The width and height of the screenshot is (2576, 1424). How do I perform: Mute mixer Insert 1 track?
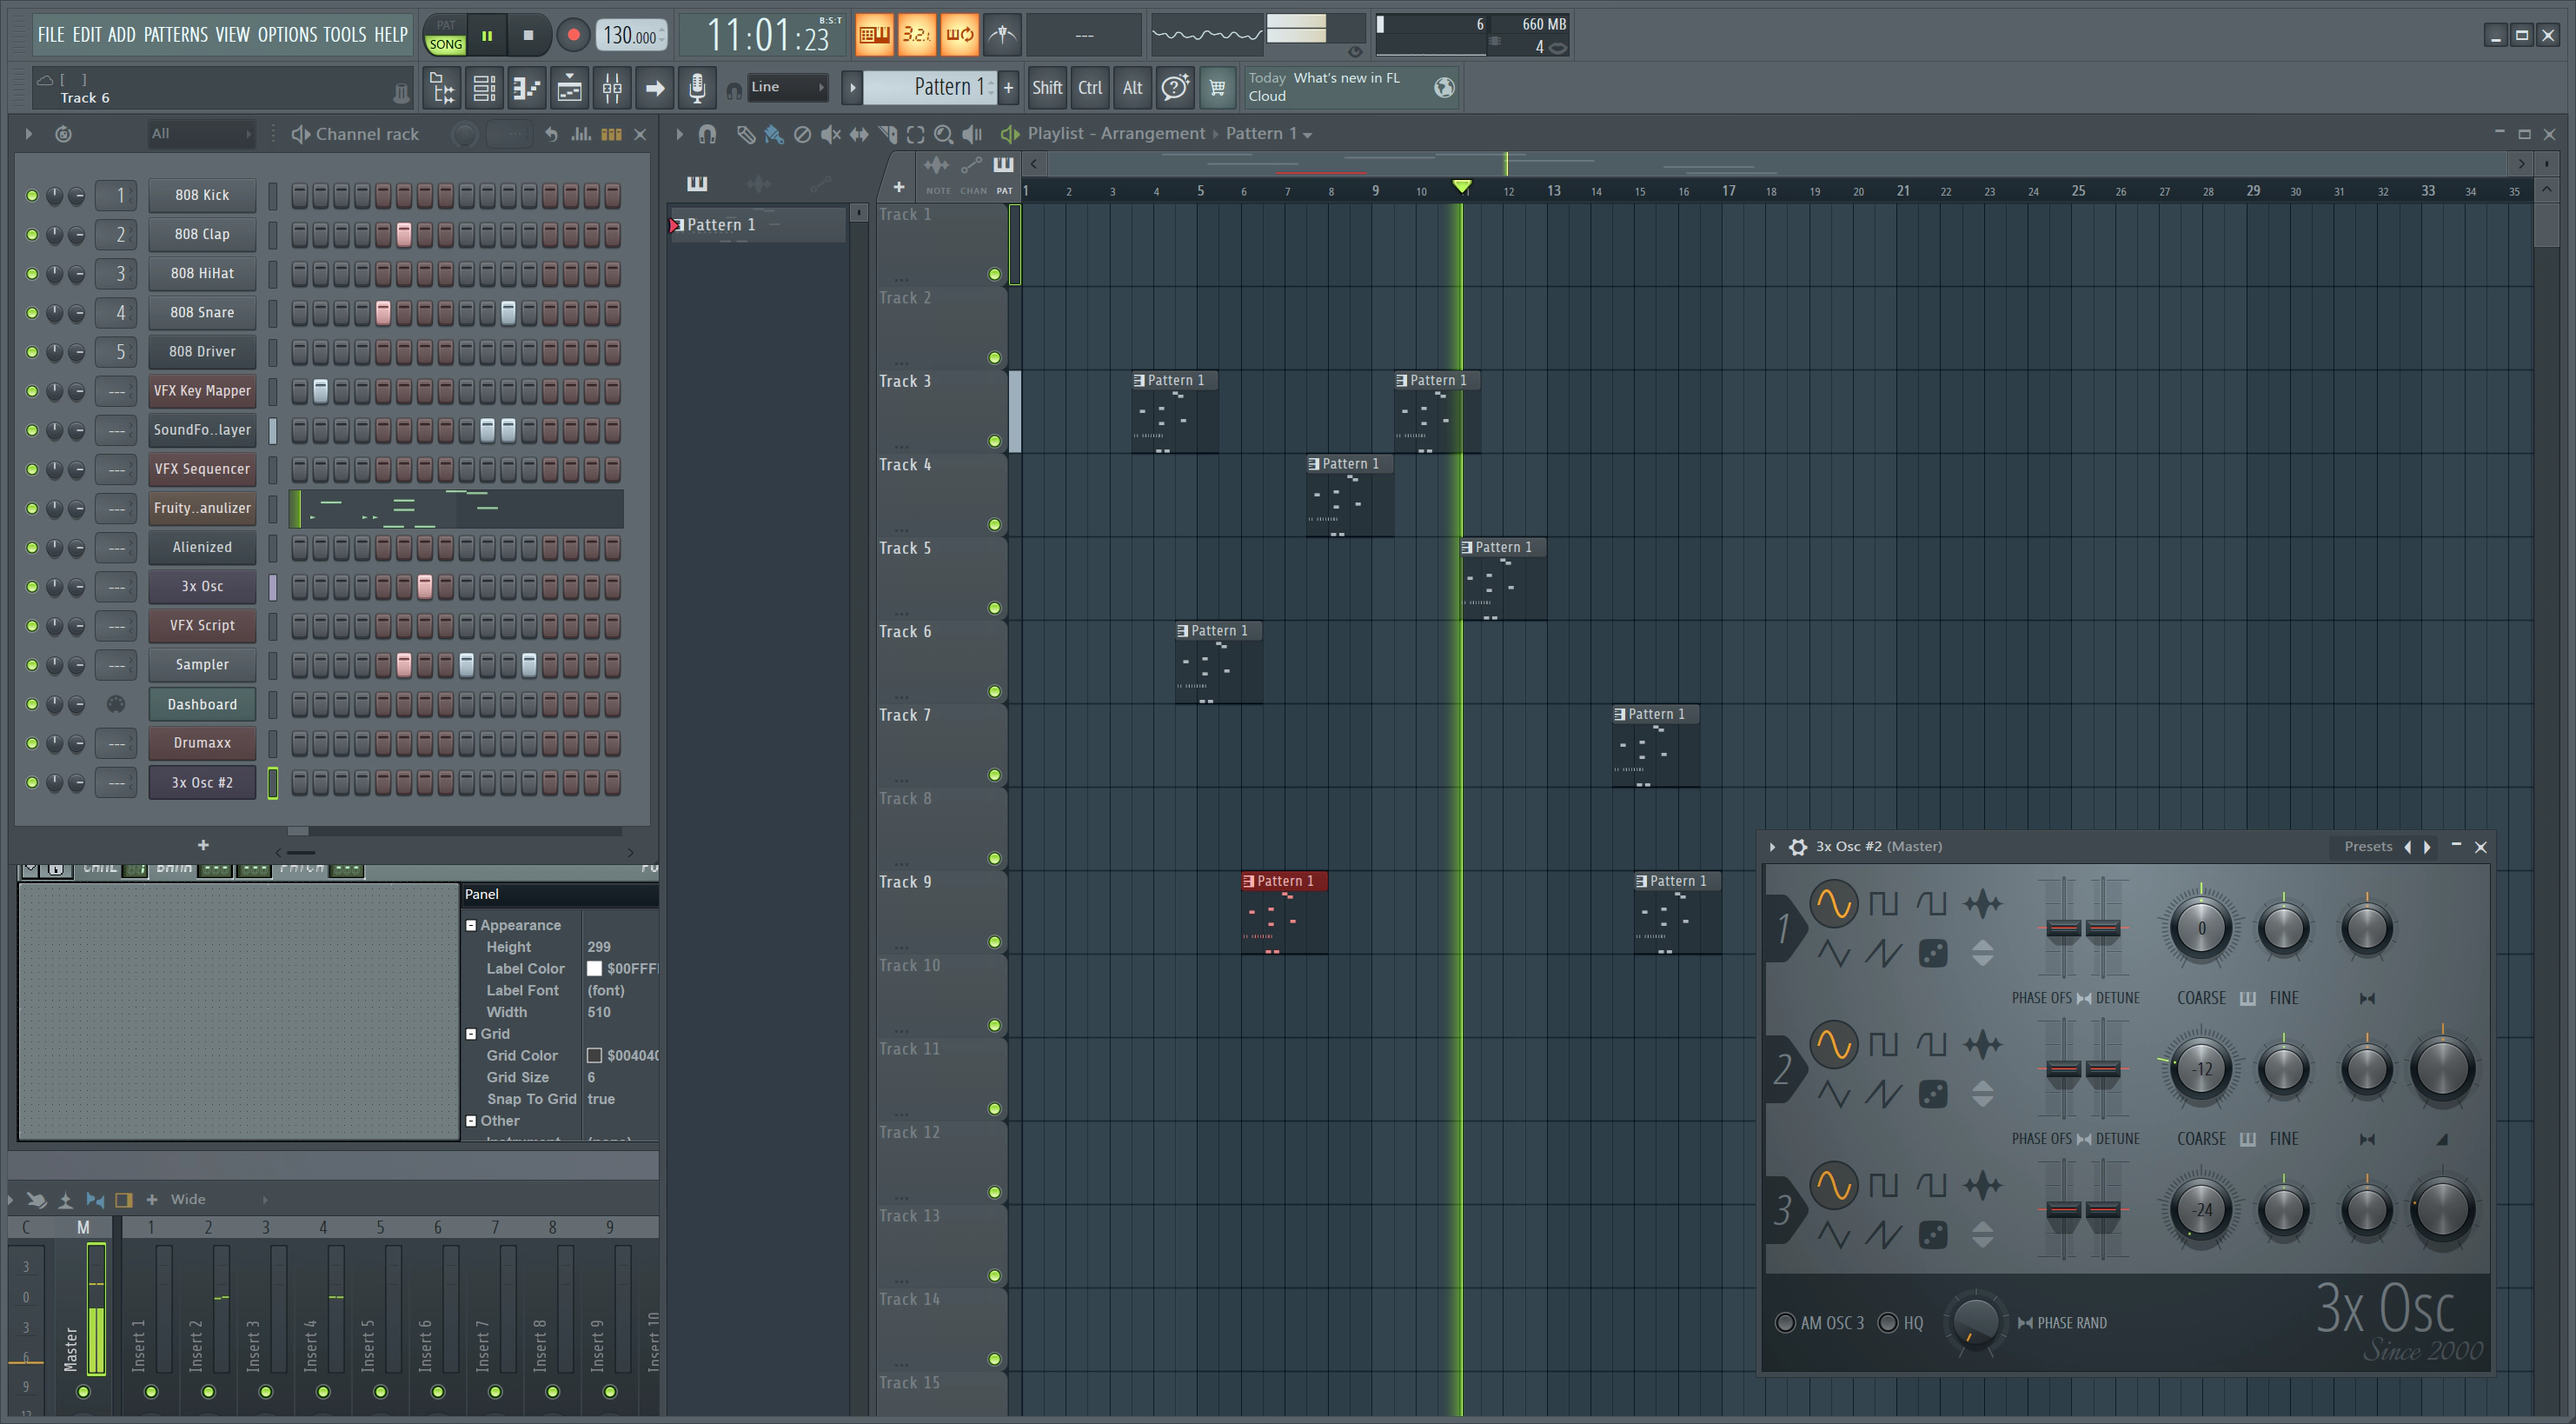coord(151,1392)
